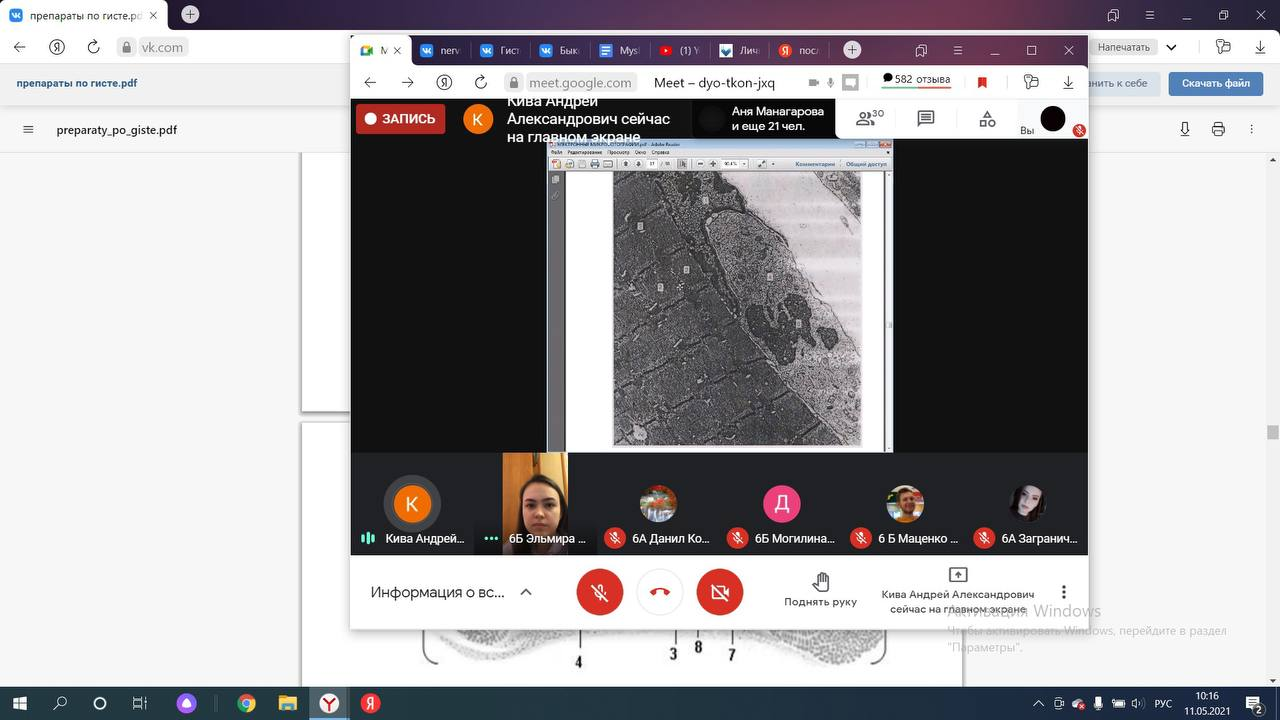Screen dimensions: 1280x720
Task: Reload the background vk.com page
Action: pos(93,47)
